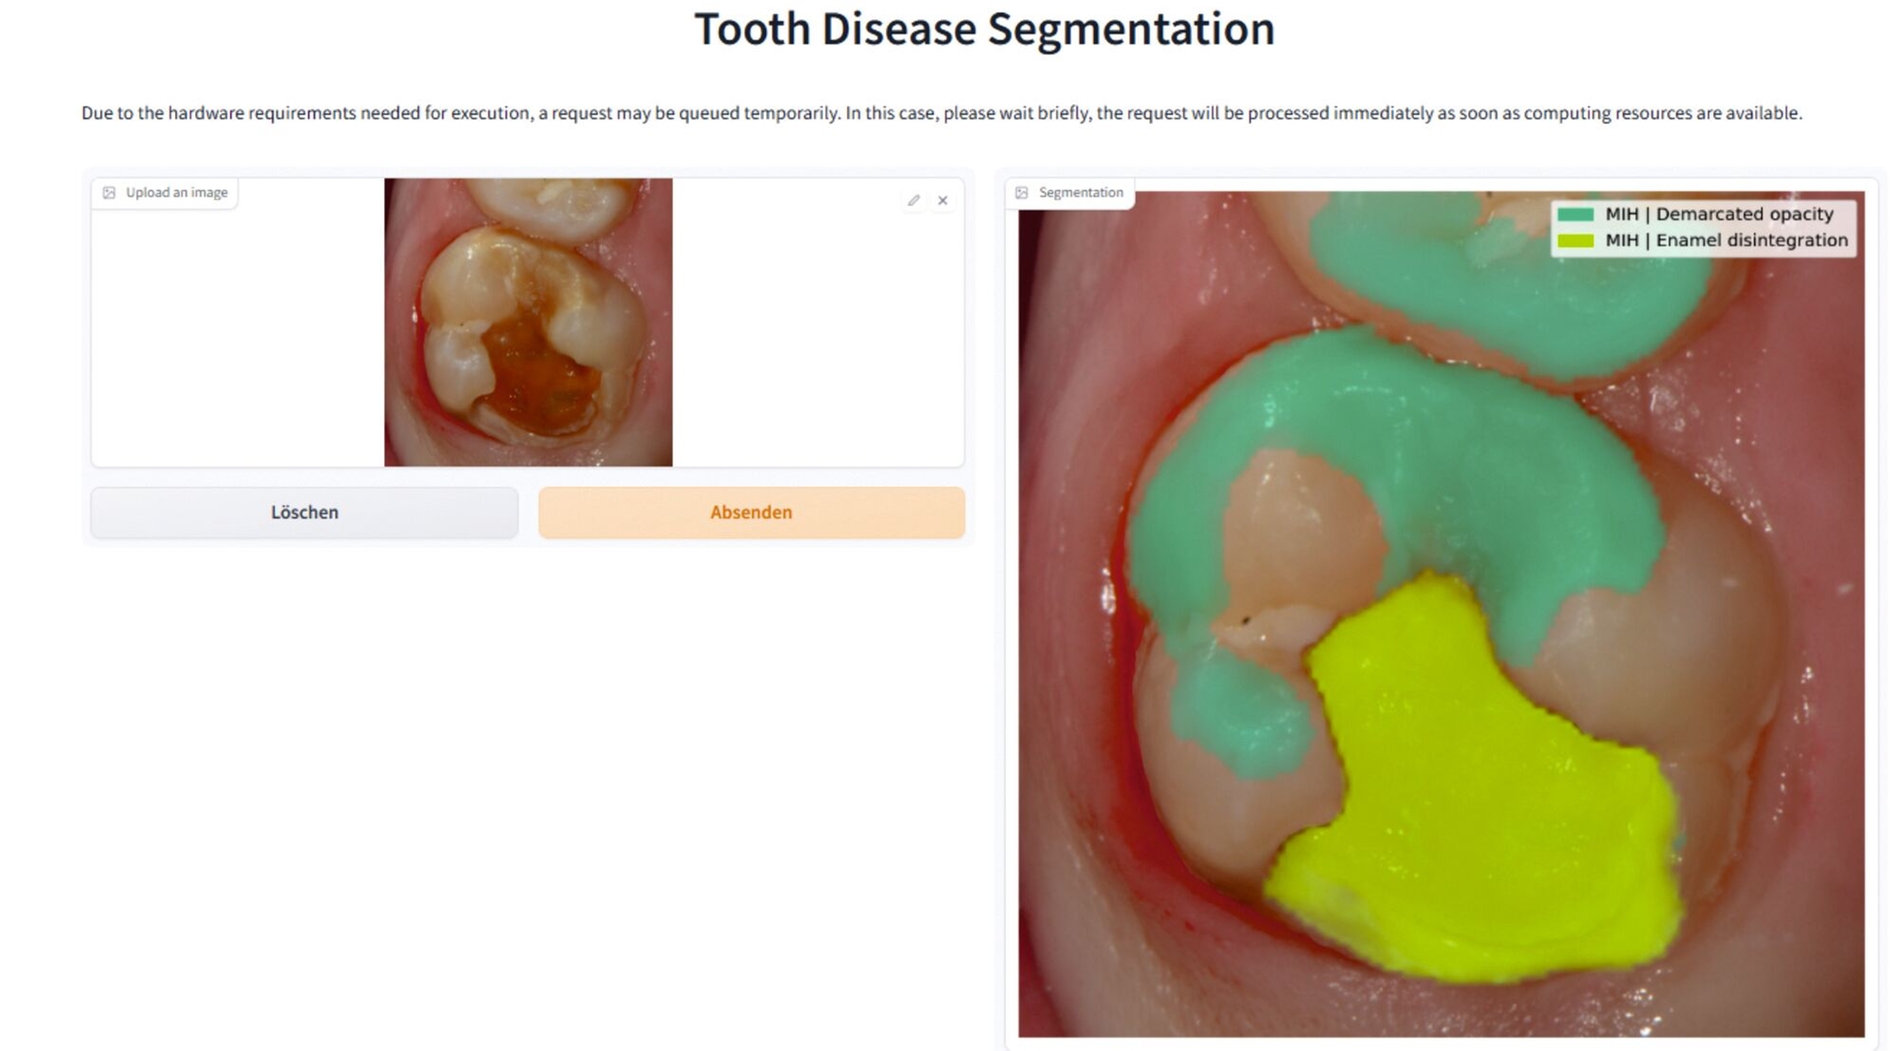Click the 'Tooth Disease Segmentation' page title
Screen dimensions: 1900x1051
(x=984, y=28)
